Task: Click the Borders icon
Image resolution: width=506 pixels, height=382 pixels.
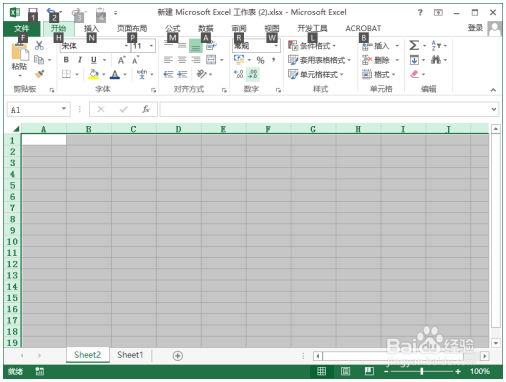Action: (66, 74)
